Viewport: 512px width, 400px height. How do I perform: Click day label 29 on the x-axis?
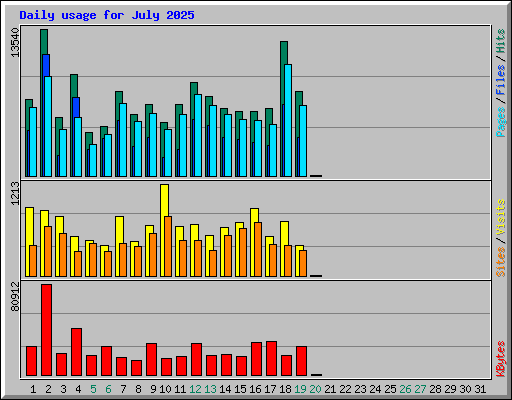450,389
